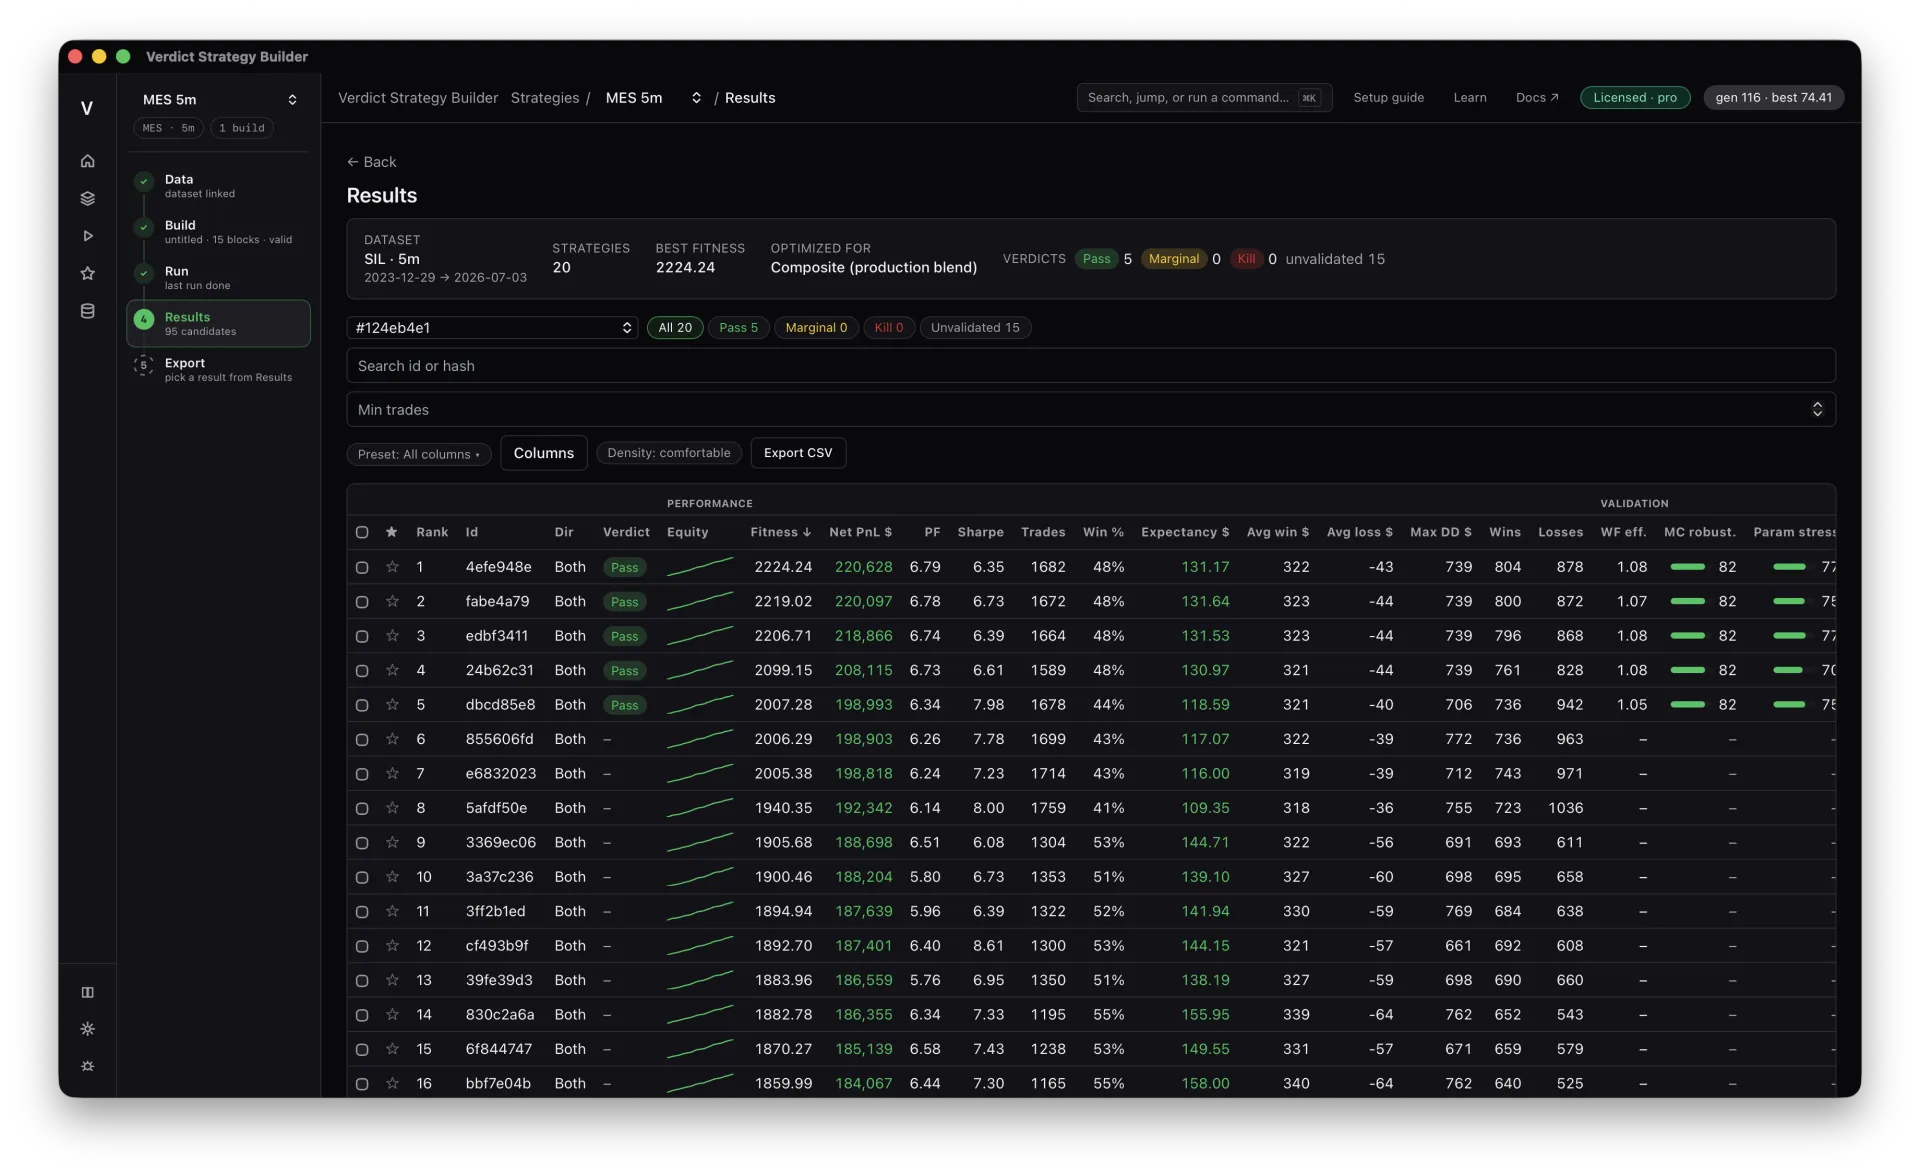
Task: Open the settings gear icon in sidebar
Action: click(x=87, y=1066)
